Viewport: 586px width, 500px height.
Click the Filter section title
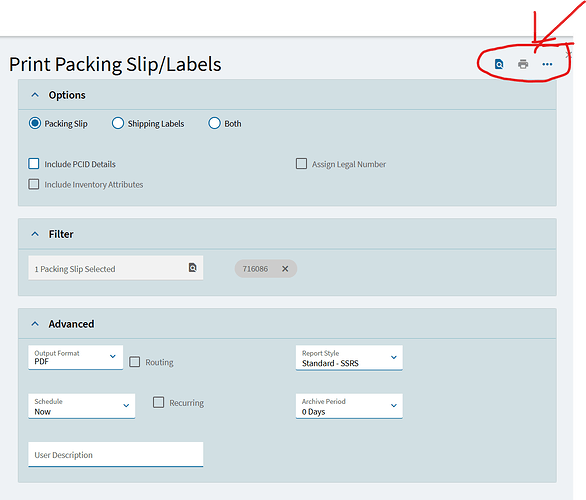pyautogui.click(x=61, y=234)
